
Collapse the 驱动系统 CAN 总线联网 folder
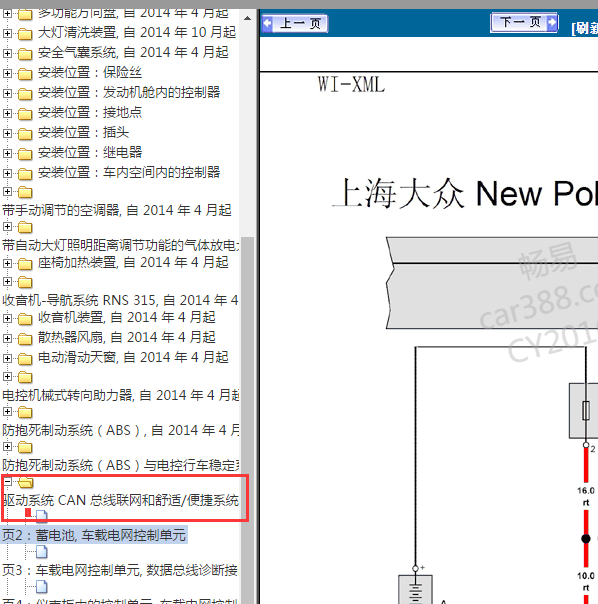7,481
